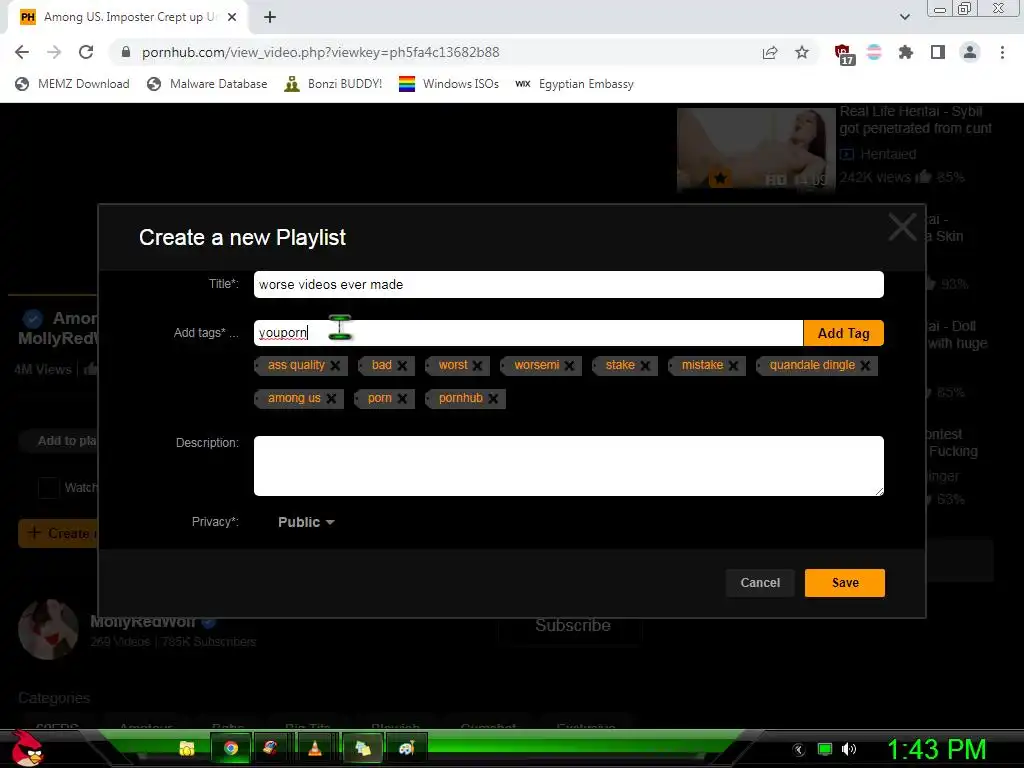Click into the playlist Title field

tap(568, 285)
